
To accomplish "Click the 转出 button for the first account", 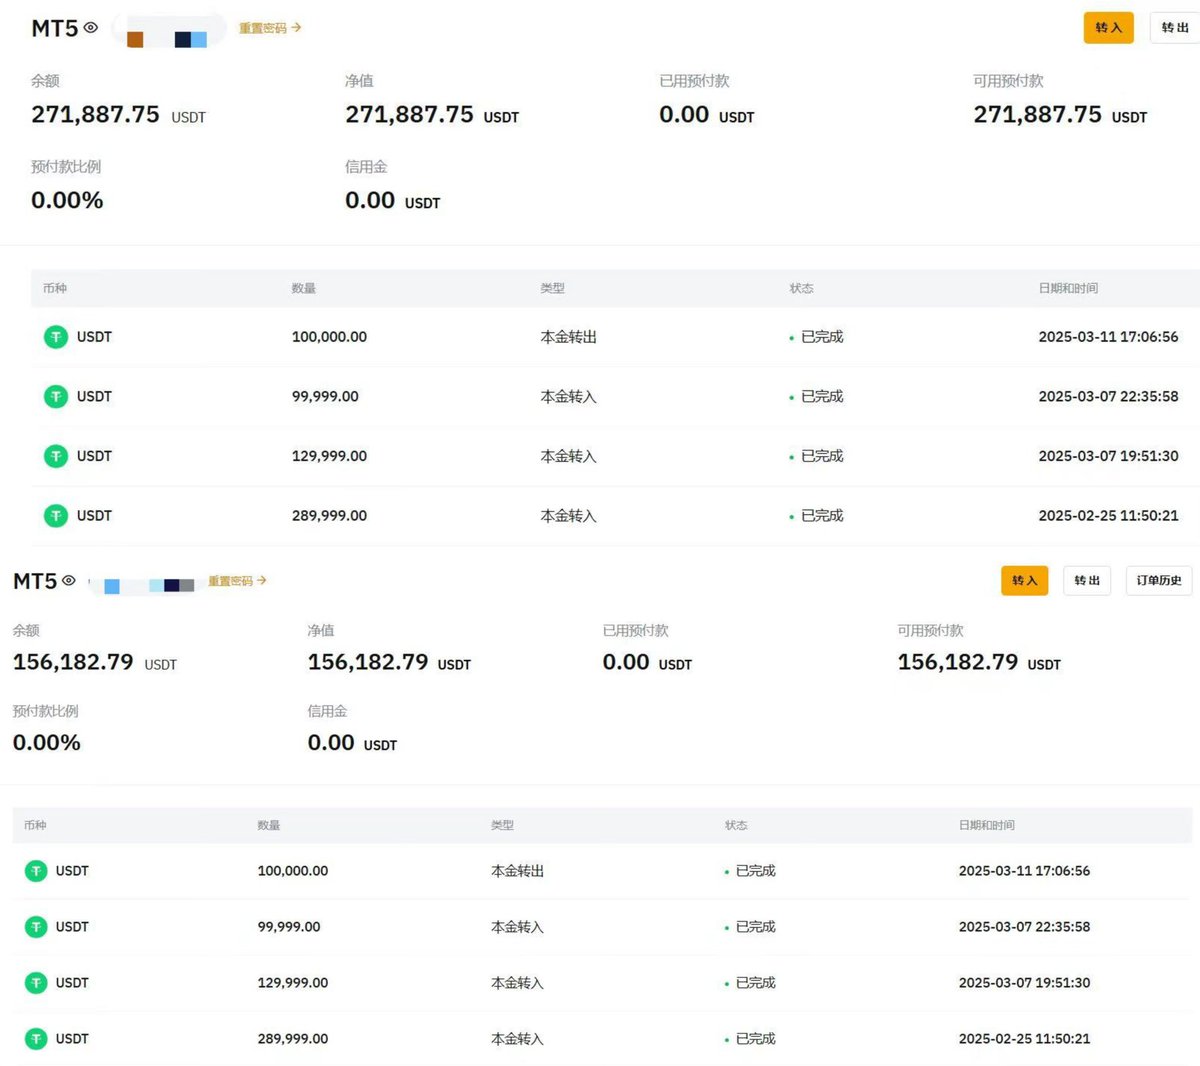I will click(x=1174, y=28).
